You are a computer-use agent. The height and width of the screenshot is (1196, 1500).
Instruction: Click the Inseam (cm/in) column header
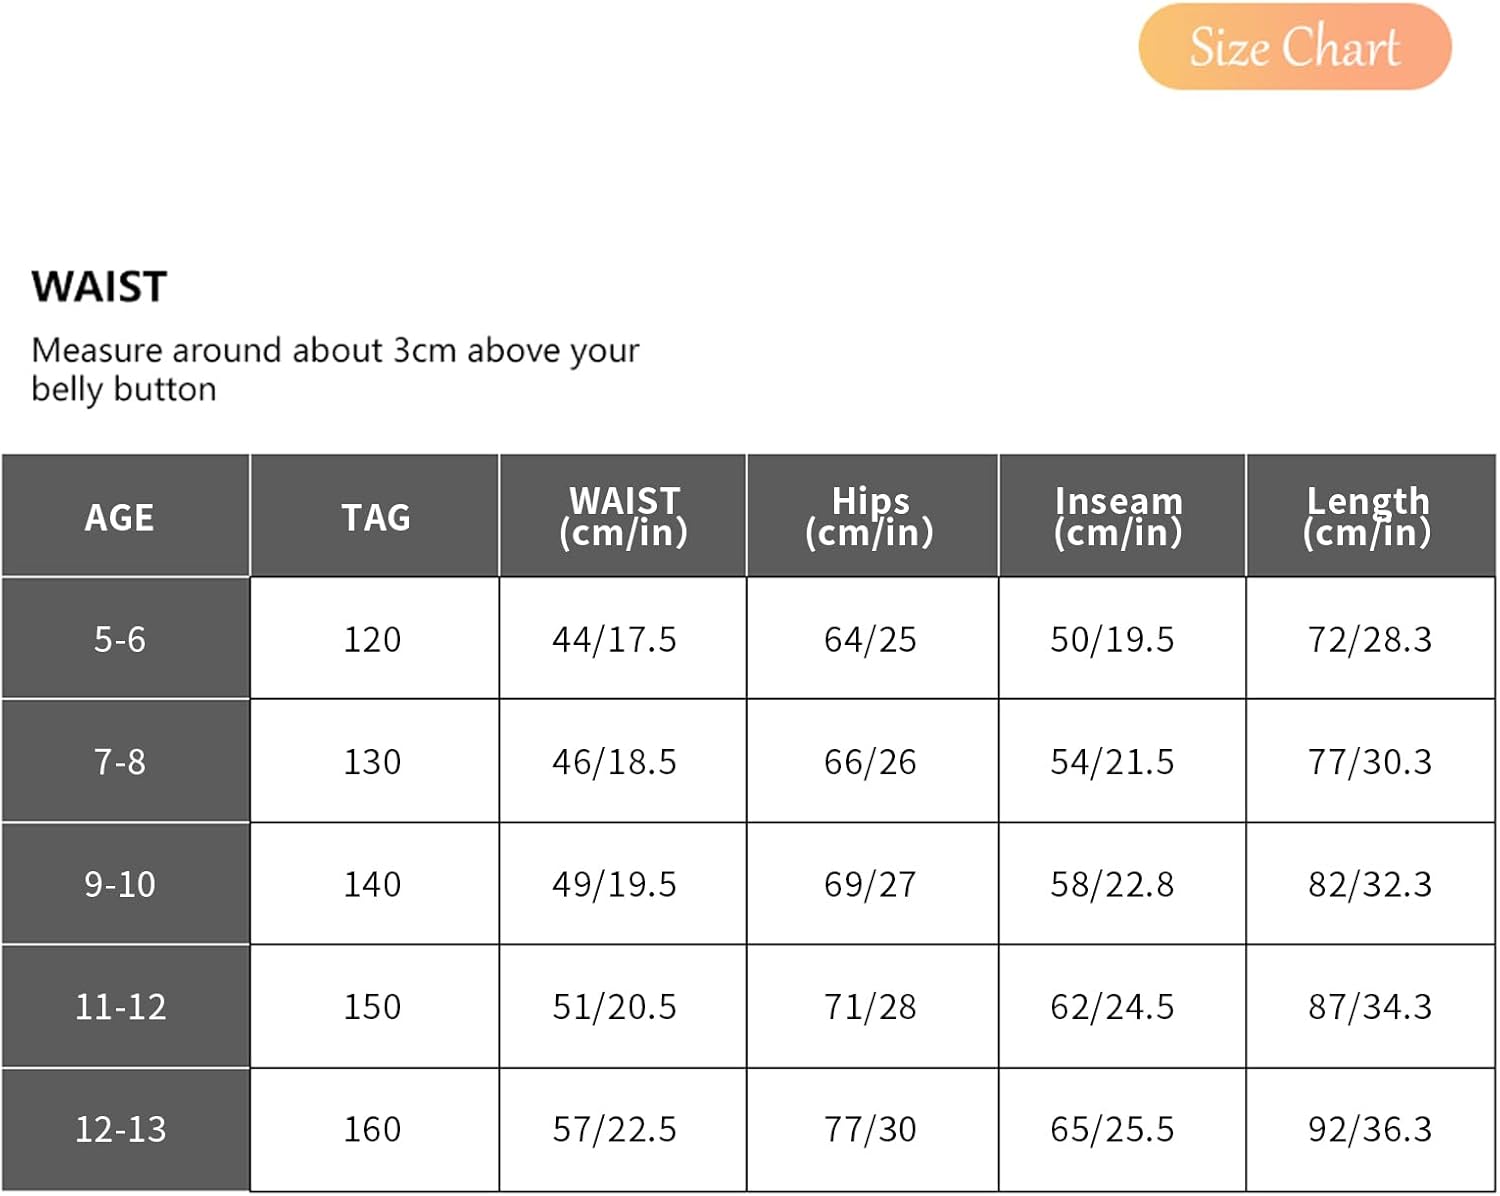click(x=1118, y=516)
